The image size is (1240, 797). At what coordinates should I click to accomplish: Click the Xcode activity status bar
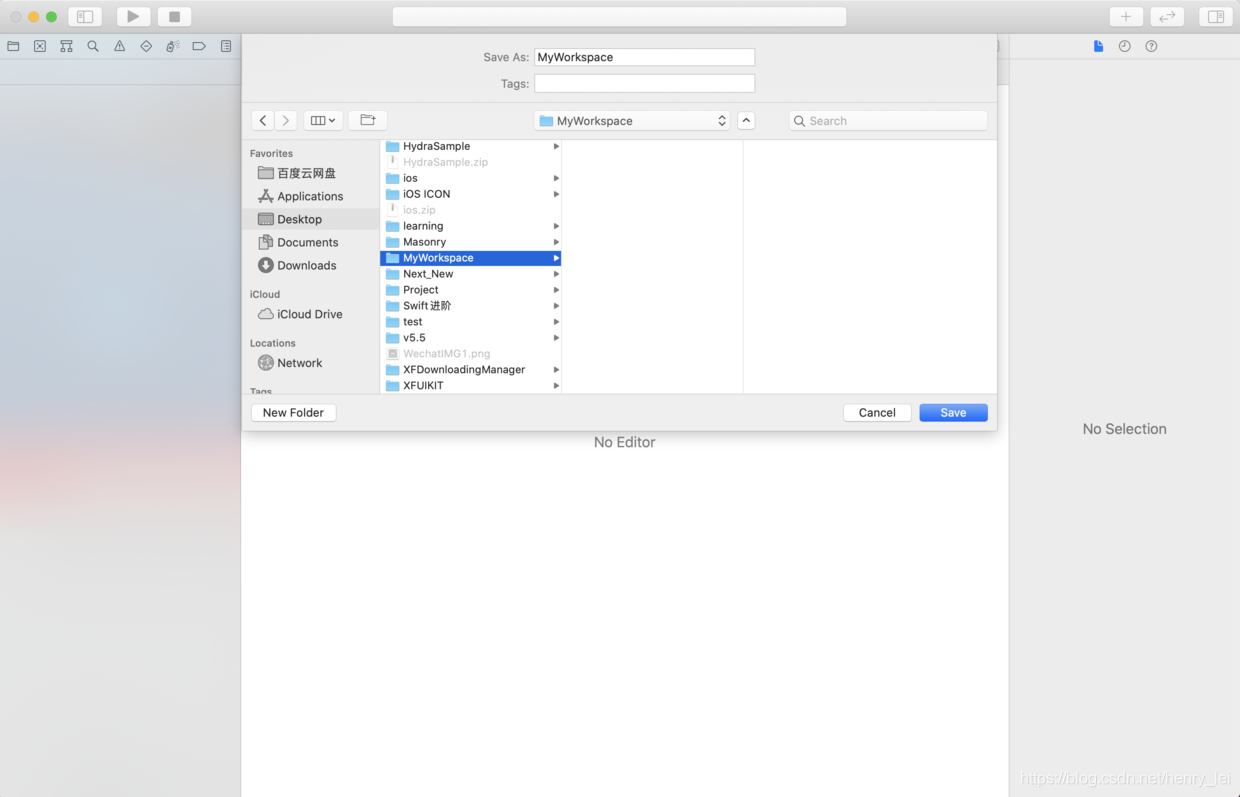pyautogui.click(x=619, y=17)
